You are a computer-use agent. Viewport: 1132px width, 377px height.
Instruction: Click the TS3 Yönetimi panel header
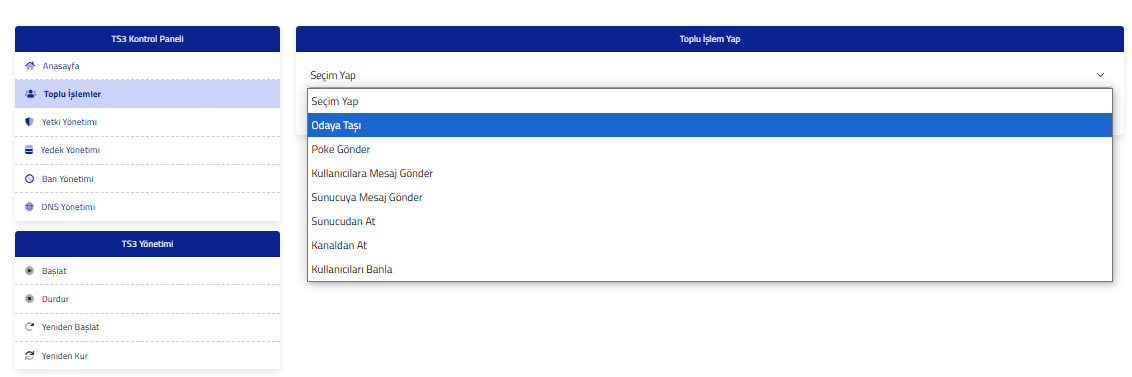coord(147,244)
